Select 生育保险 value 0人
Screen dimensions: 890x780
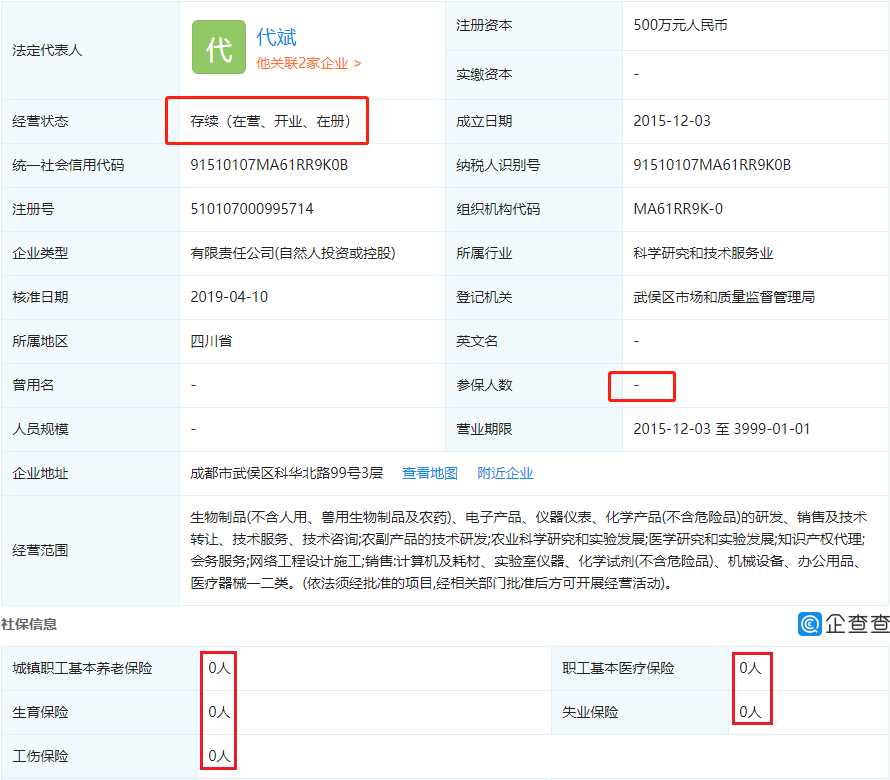click(x=219, y=712)
